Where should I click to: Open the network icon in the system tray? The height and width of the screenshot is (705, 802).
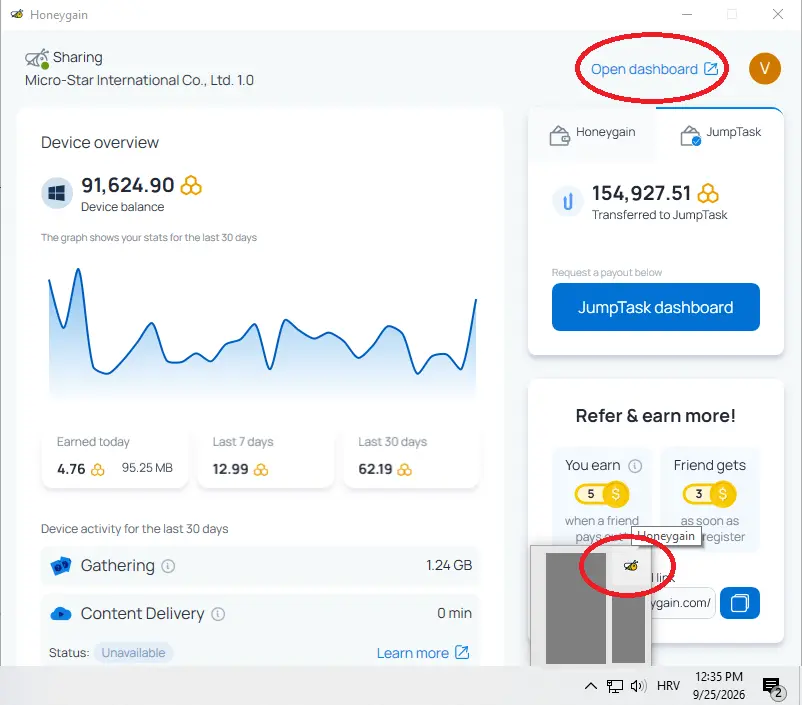tap(614, 686)
